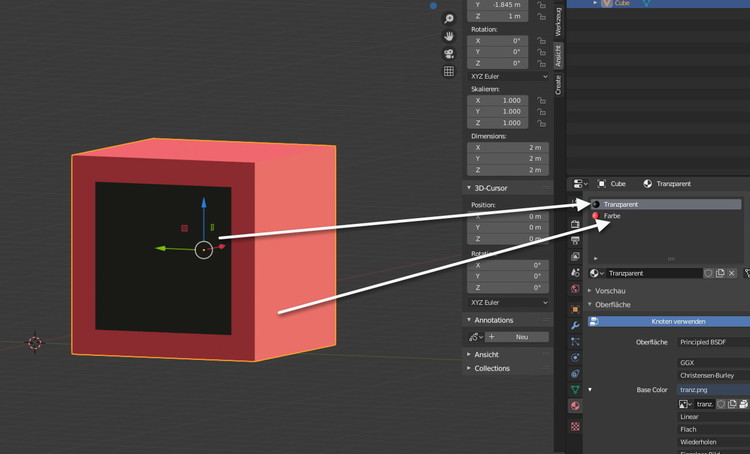Click the viewport zoom magnifier icon

pos(449,19)
